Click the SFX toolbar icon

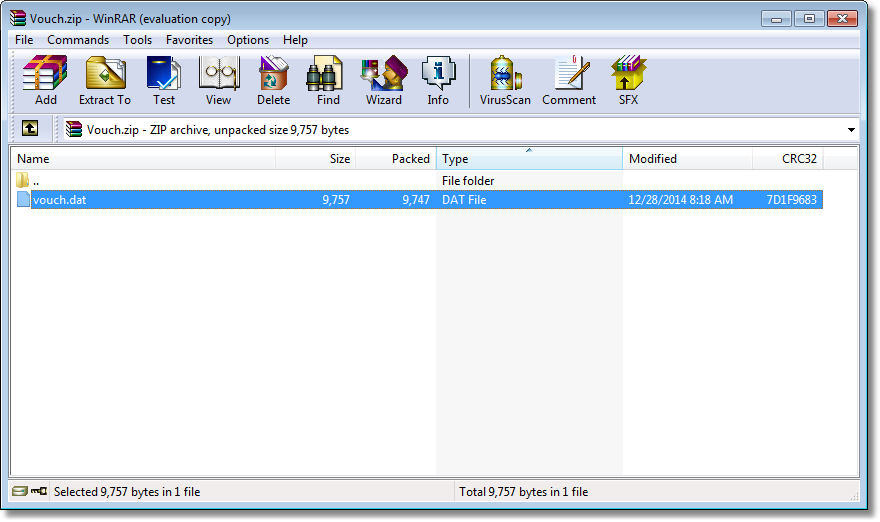coord(629,80)
